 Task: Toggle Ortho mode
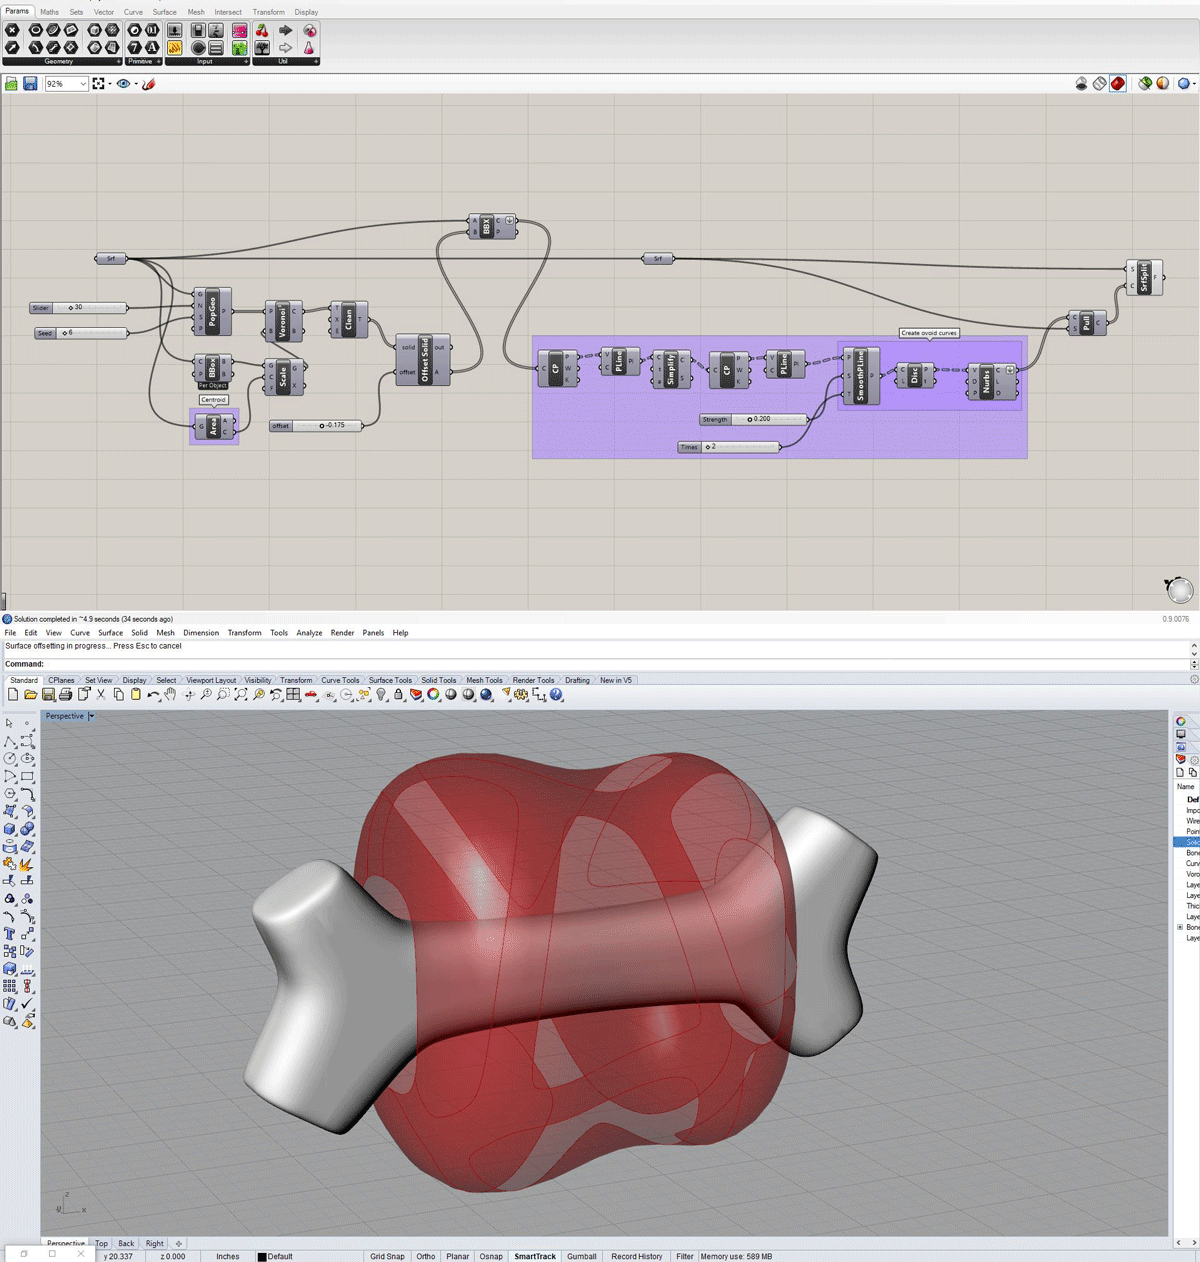[426, 1257]
